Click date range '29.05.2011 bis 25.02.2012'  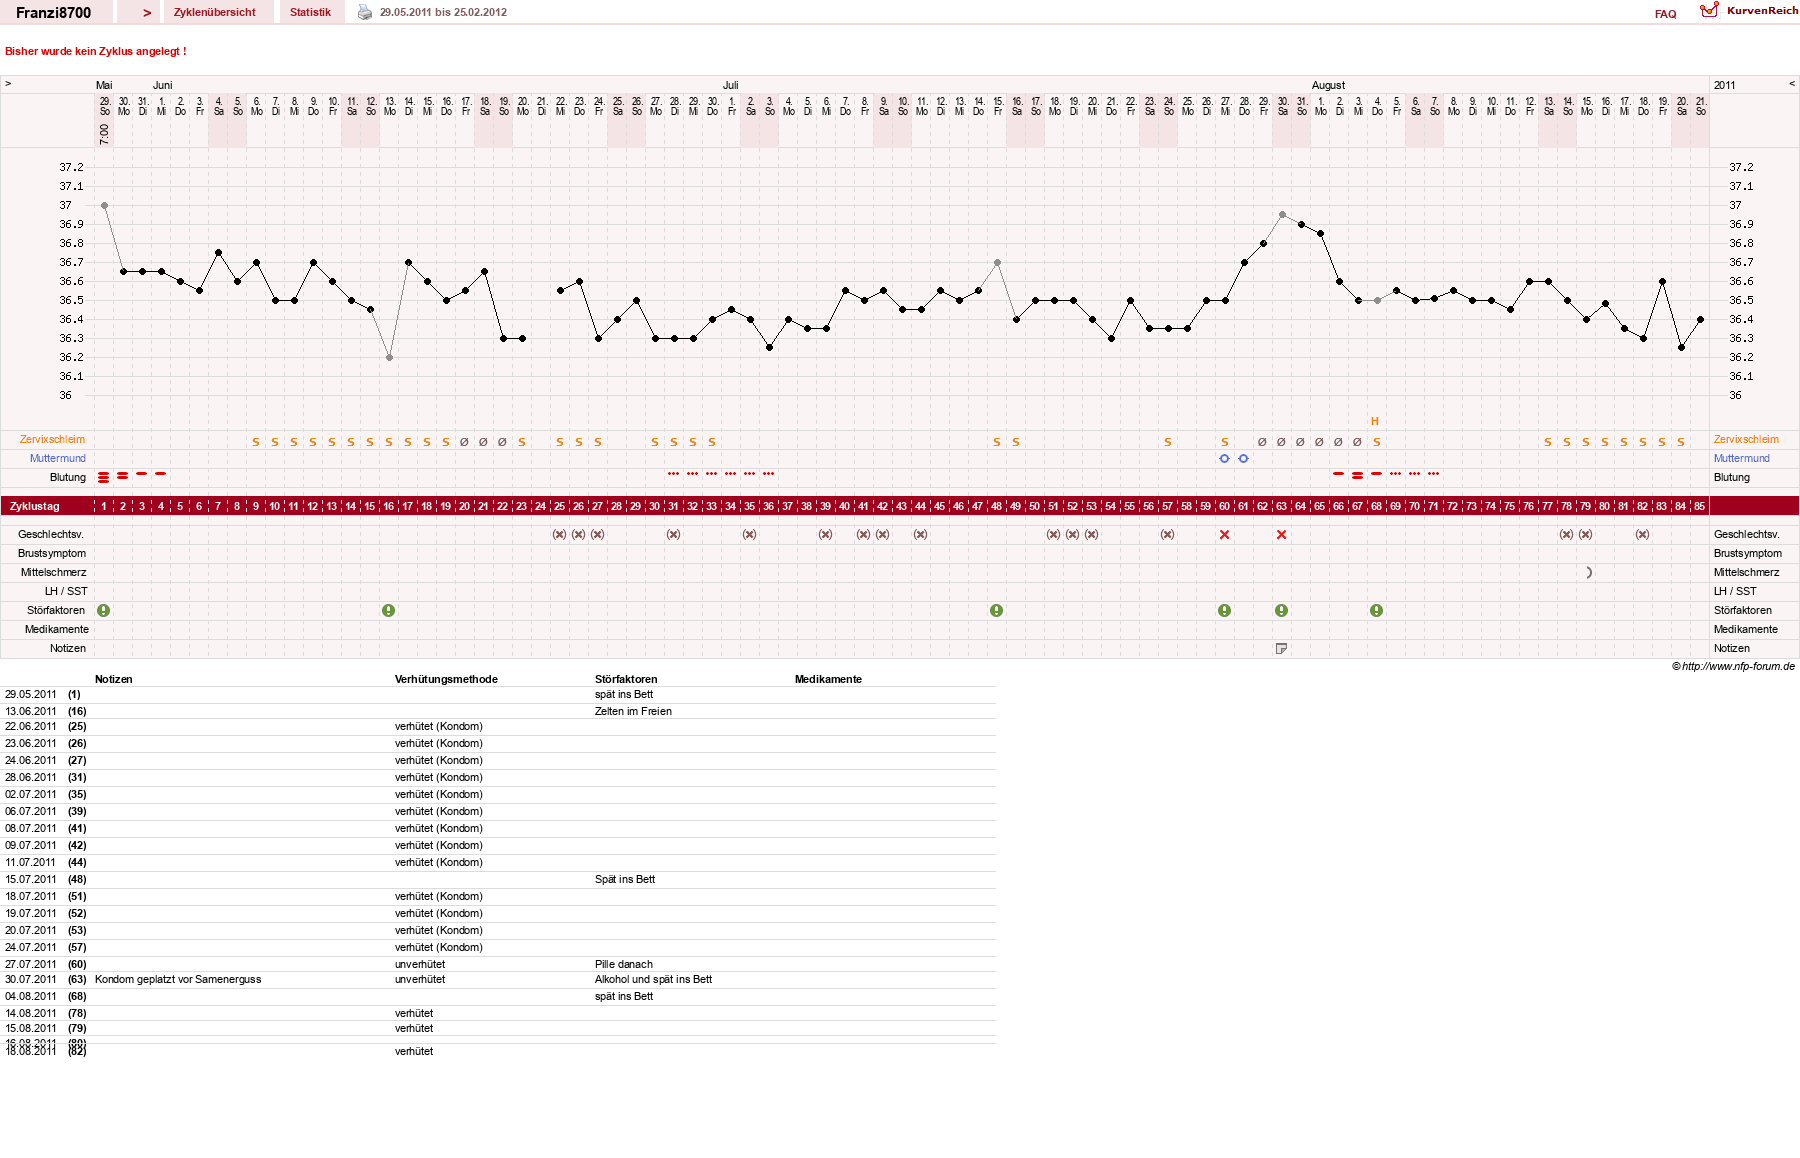click(x=443, y=12)
